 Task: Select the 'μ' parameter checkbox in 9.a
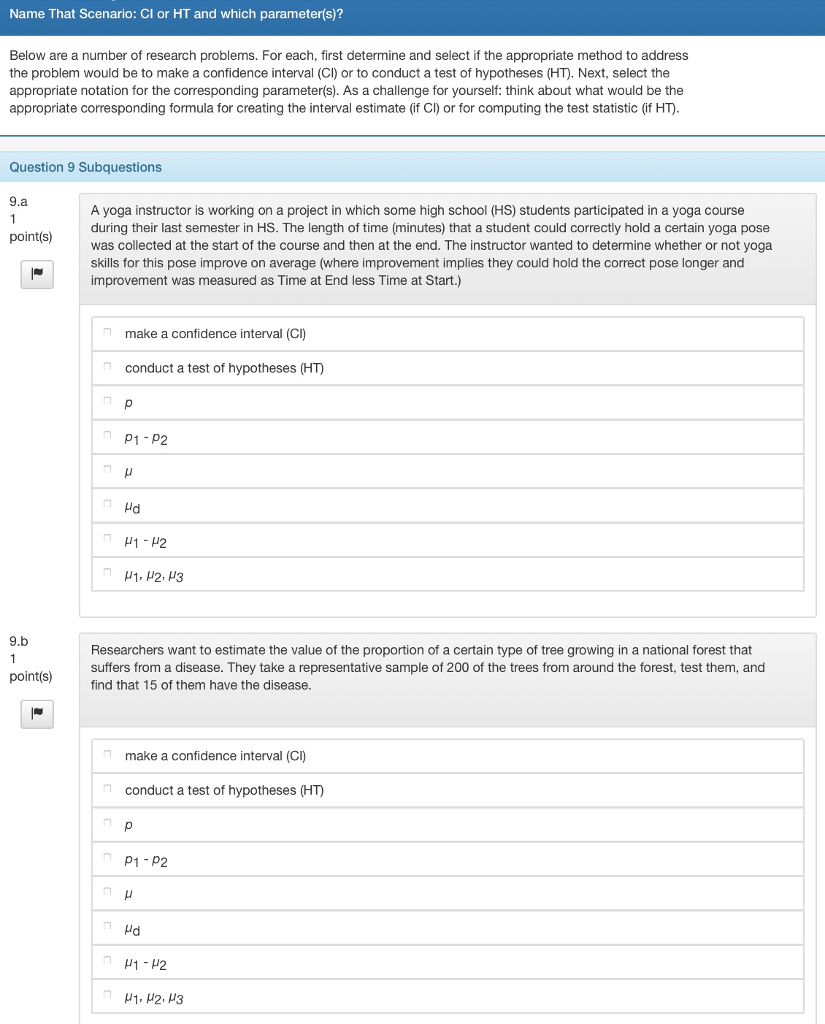(107, 467)
